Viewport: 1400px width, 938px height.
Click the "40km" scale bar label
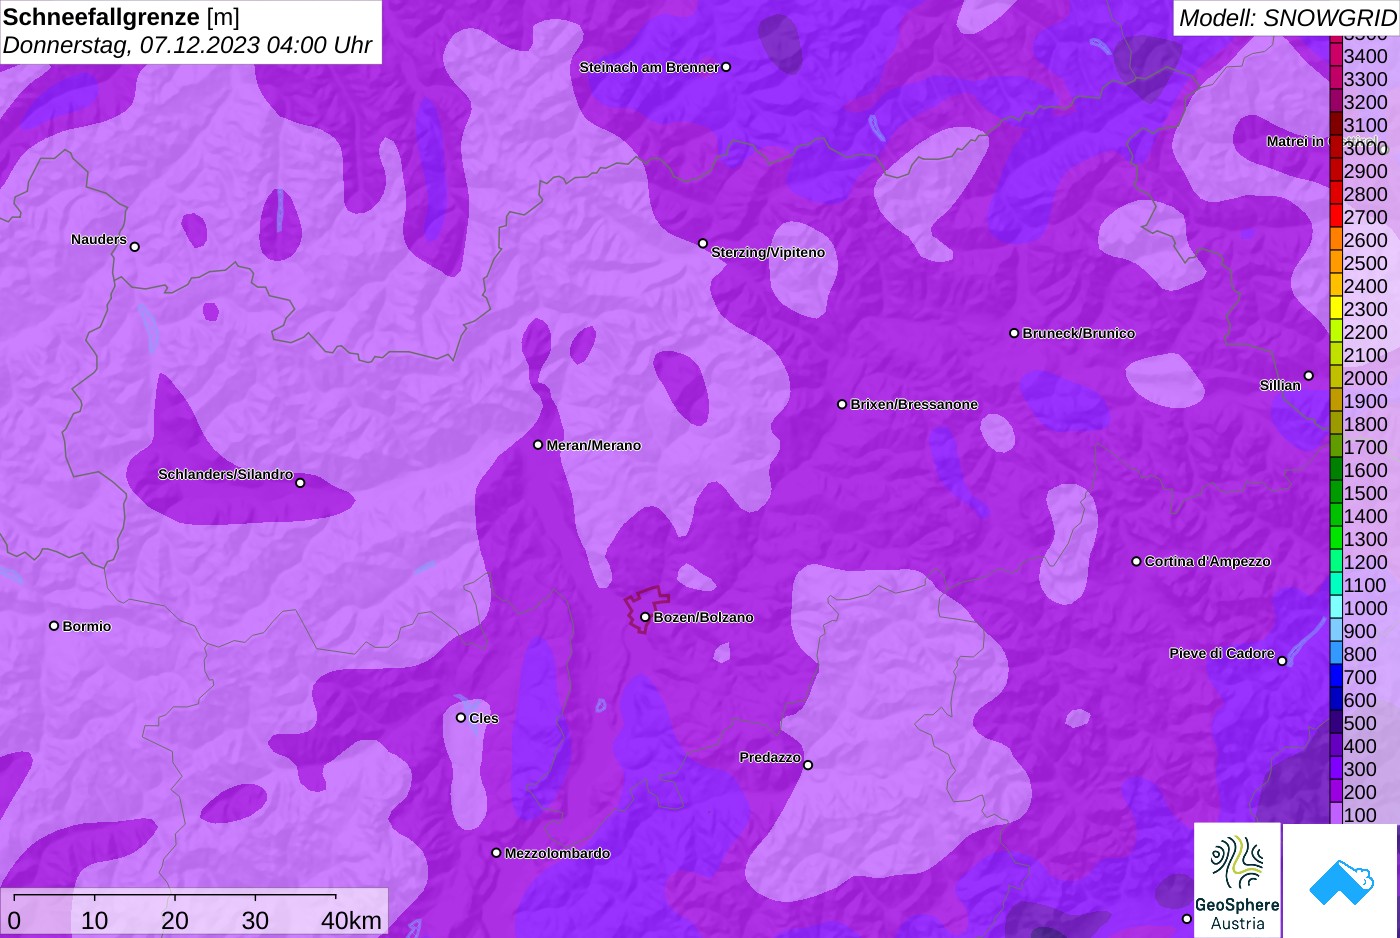click(351, 920)
